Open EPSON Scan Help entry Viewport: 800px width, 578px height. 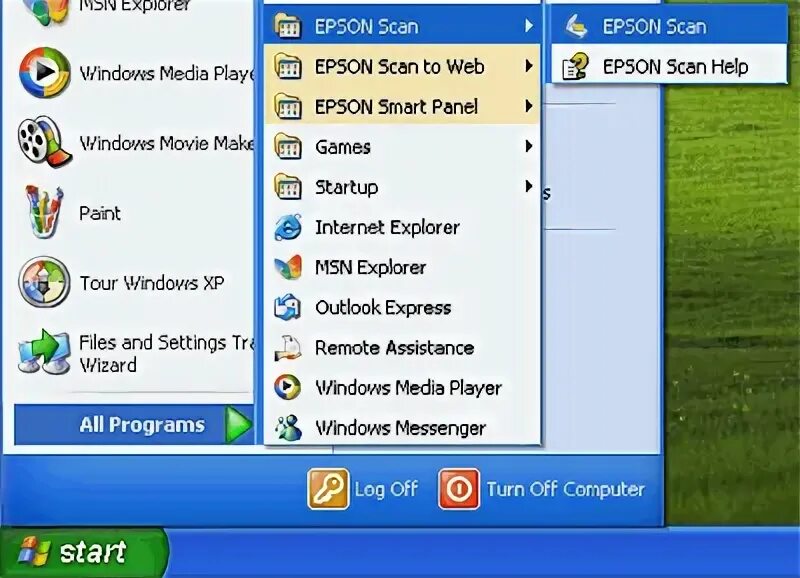tap(669, 67)
